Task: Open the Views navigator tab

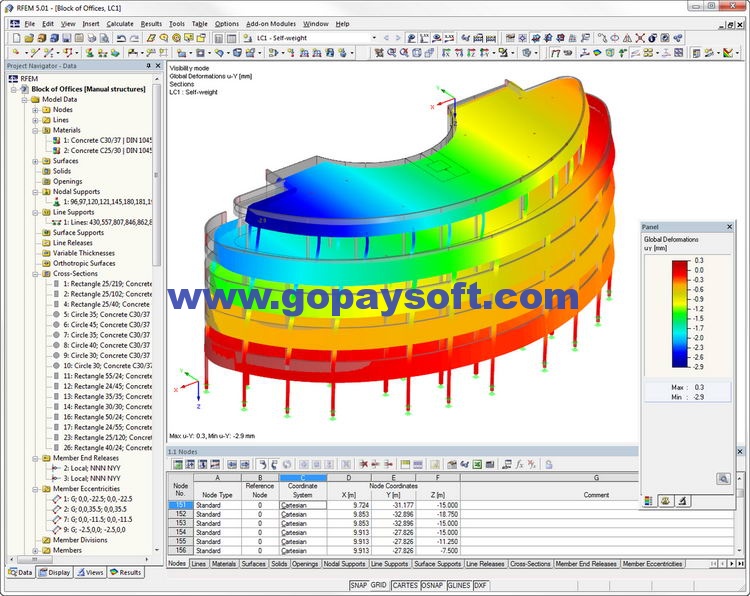Action: point(90,572)
